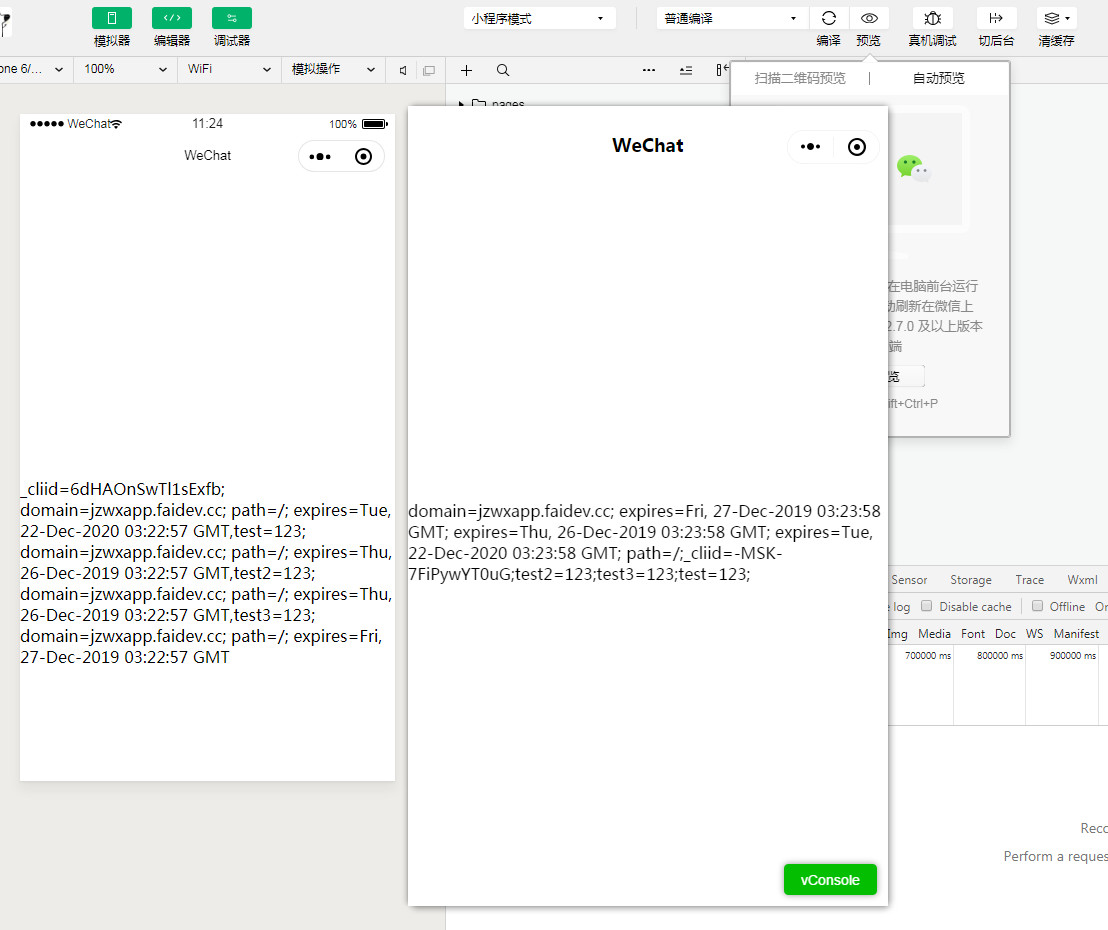Click the mute sound speaker icon
The image size is (1108, 930).
403,70
